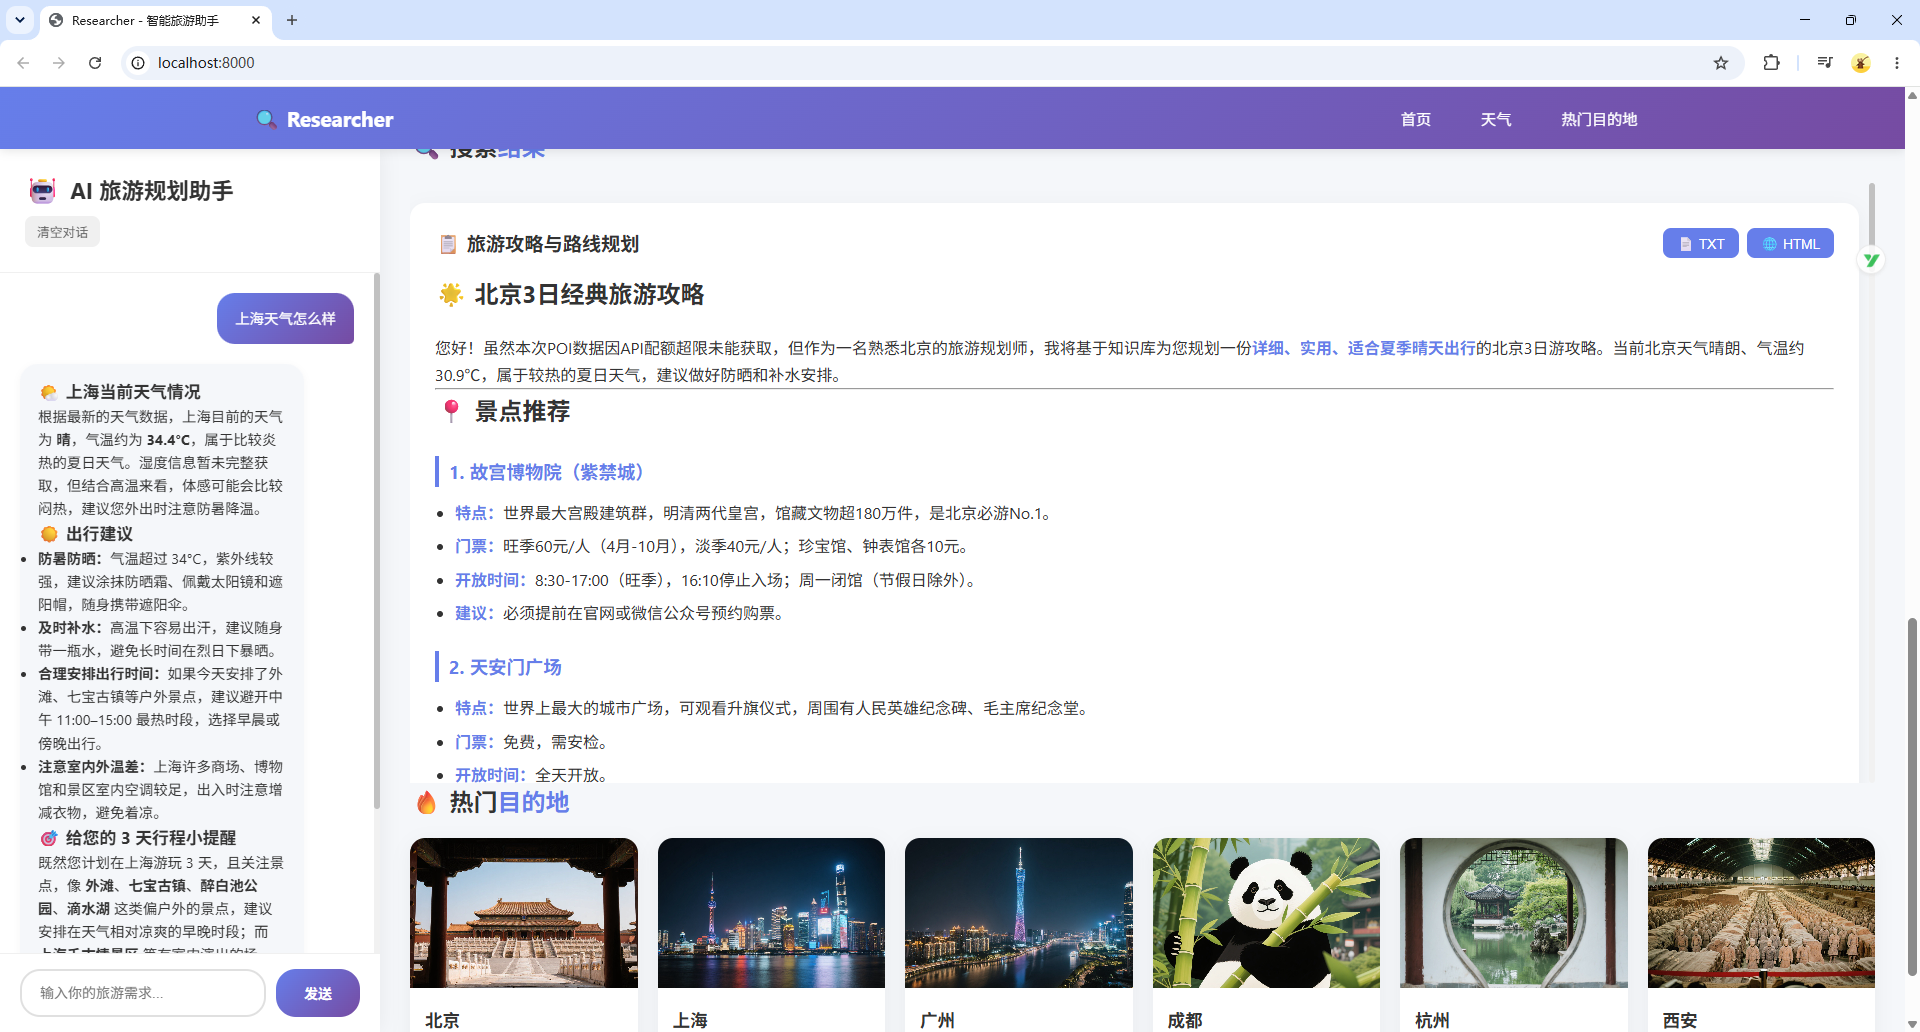
Task: Click the weather icon beside 上海当前天气情况
Action: click(48, 392)
